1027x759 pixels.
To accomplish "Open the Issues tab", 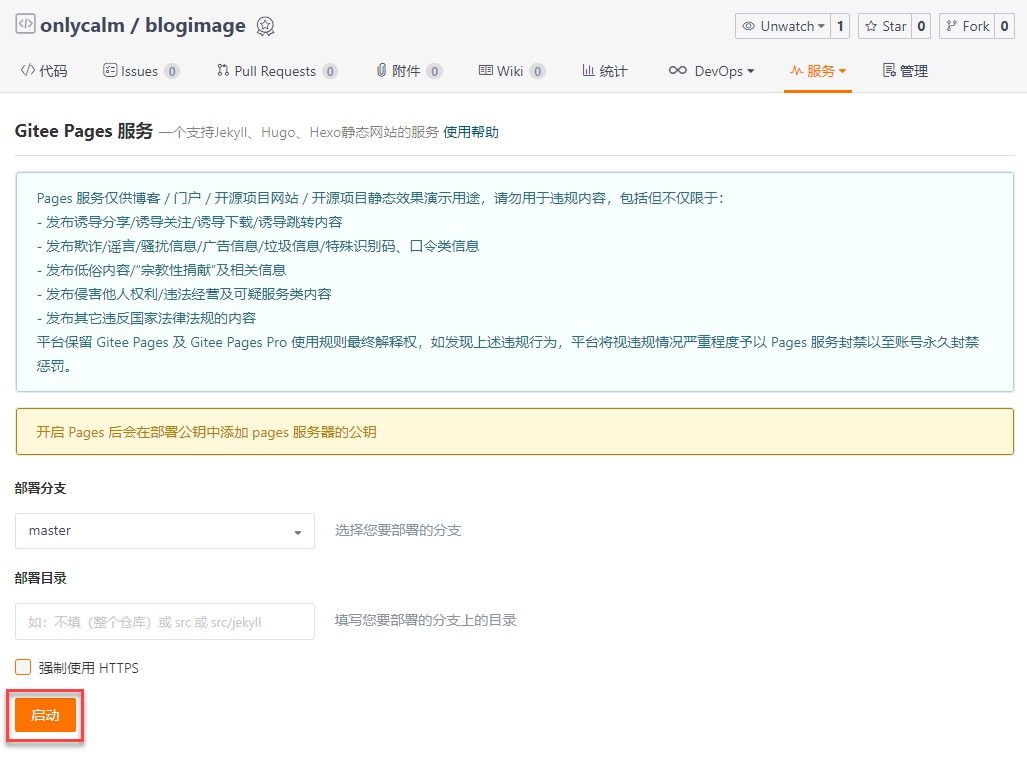I will (x=141, y=71).
